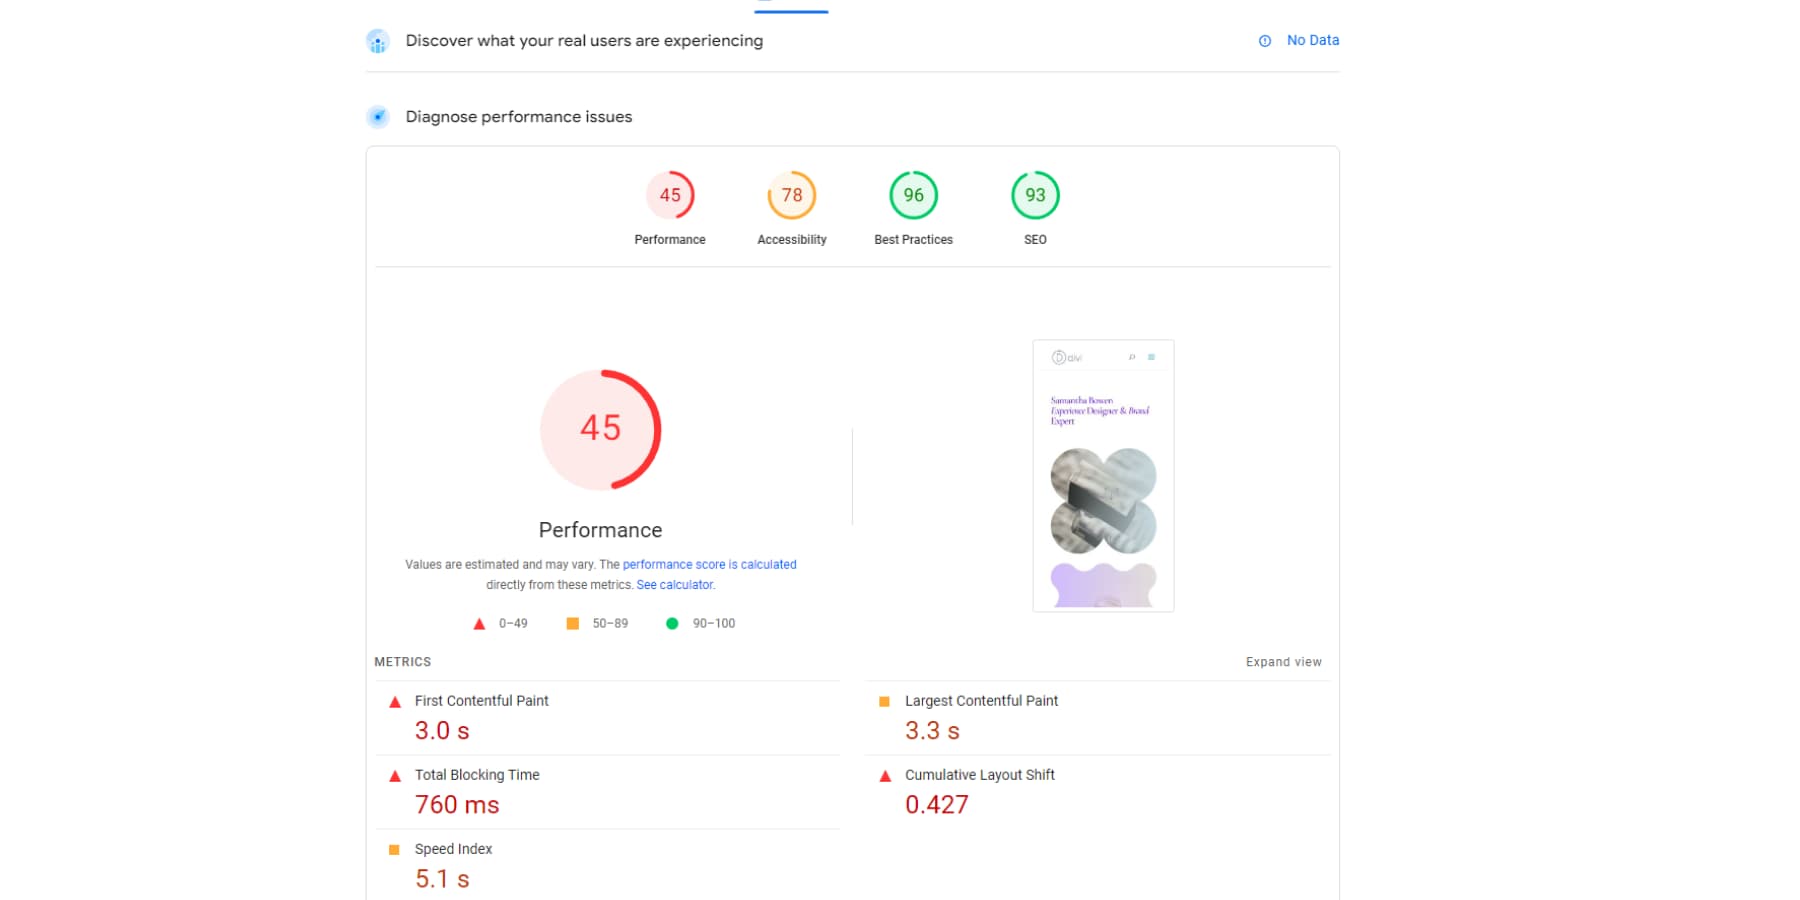Select the Performance score gauge showing 45
This screenshot has height=900, width=1800.
click(x=670, y=196)
